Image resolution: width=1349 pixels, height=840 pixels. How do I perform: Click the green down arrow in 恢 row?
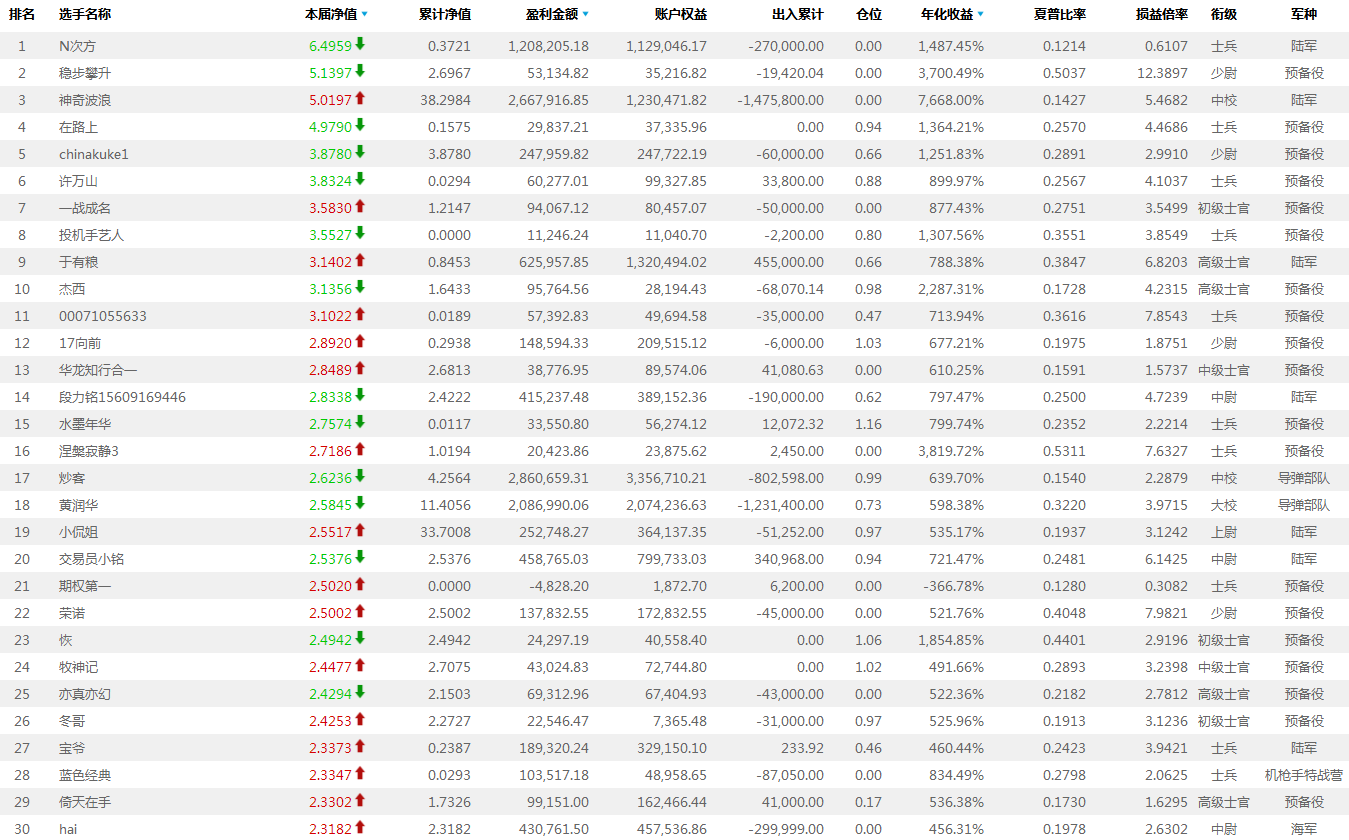360,638
